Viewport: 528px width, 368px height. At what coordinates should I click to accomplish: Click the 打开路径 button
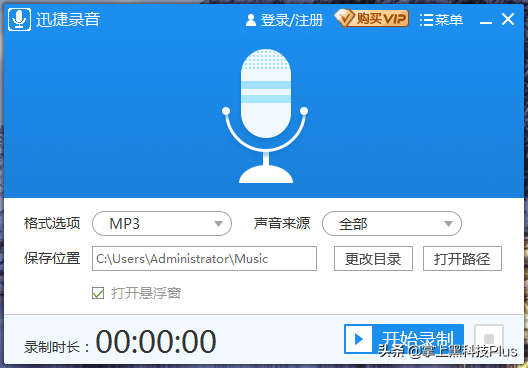click(462, 259)
